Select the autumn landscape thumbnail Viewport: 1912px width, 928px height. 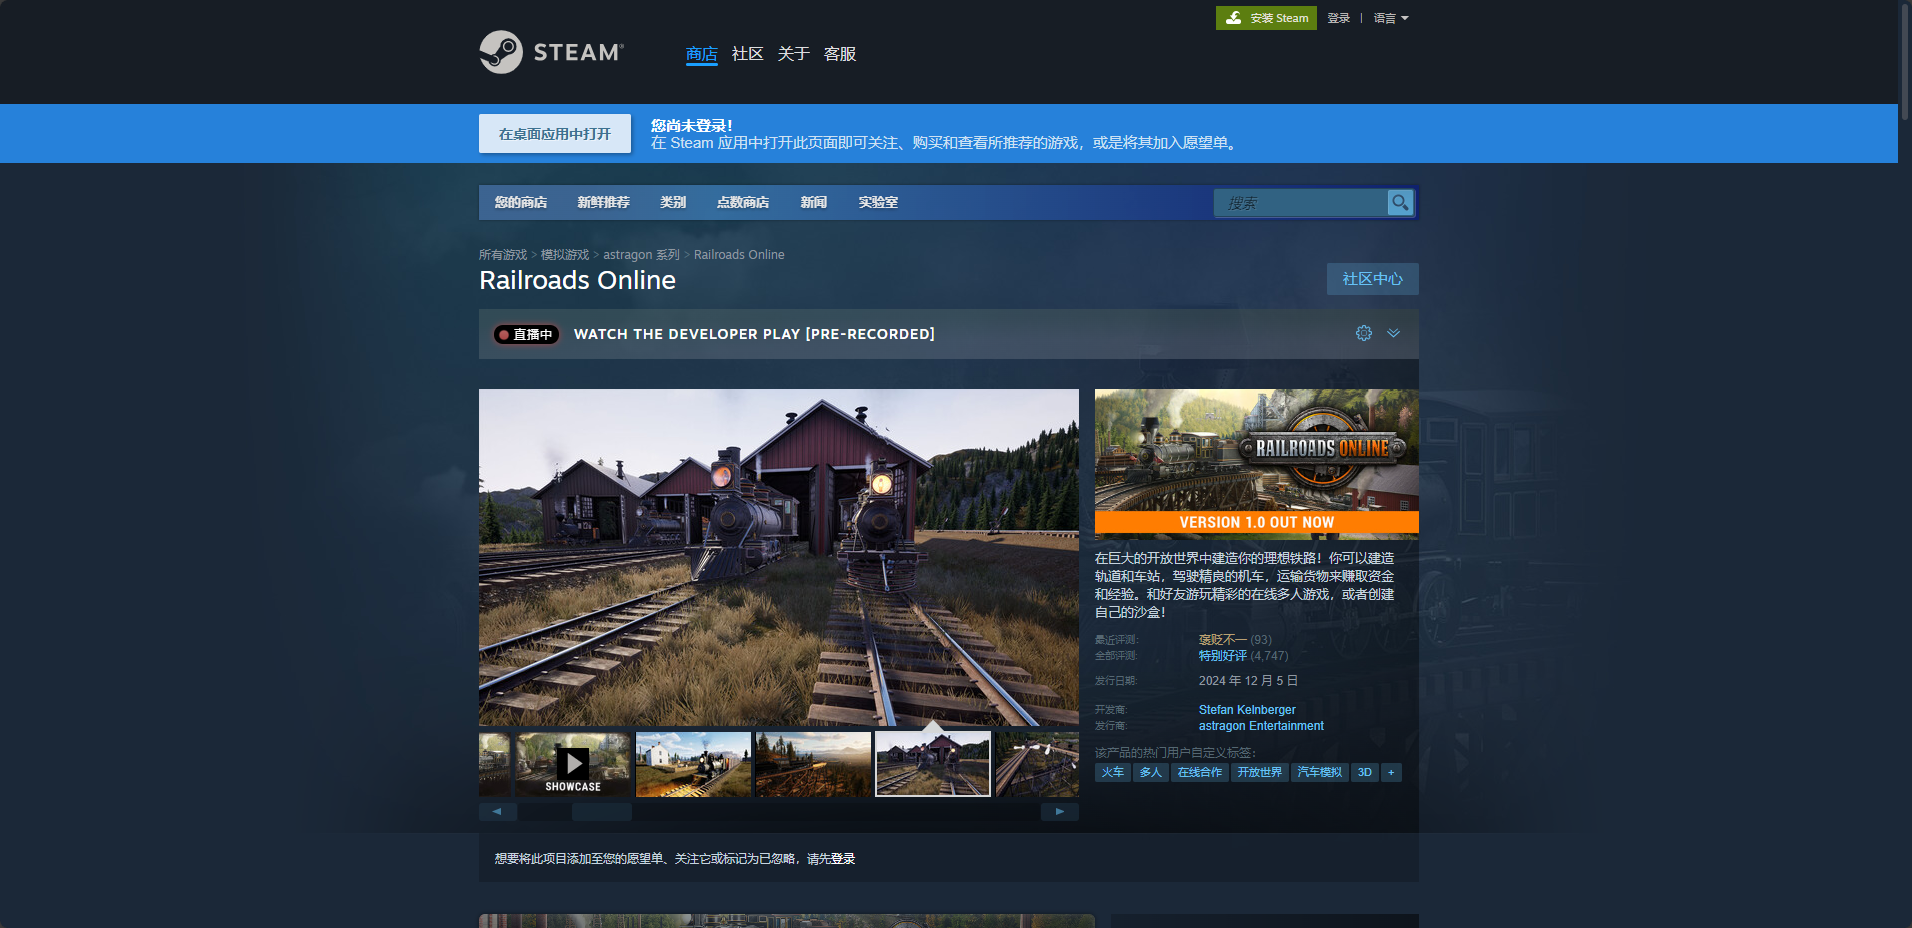[813, 764]
